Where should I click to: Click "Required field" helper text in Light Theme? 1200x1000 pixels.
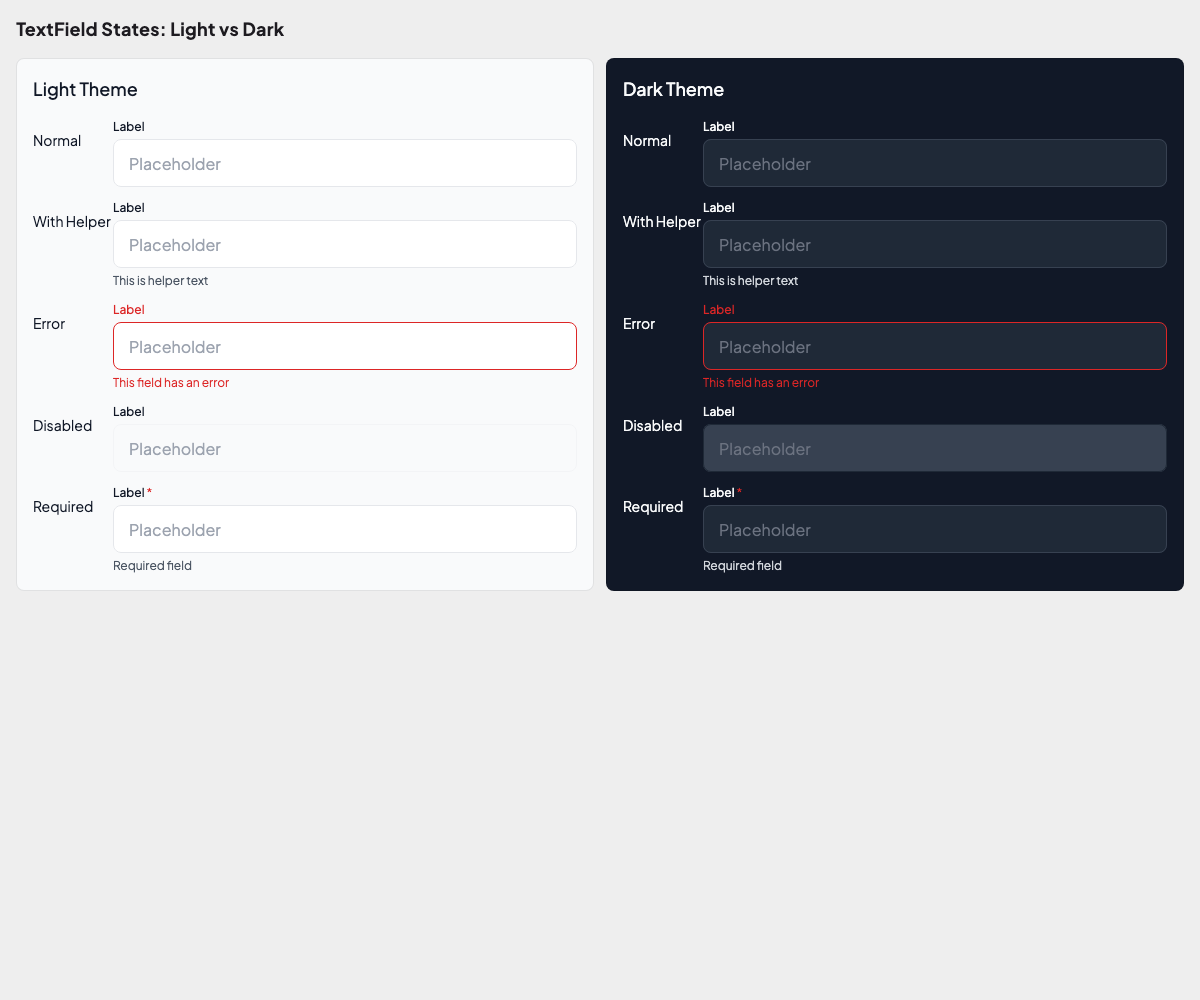(x=152, y=566)
